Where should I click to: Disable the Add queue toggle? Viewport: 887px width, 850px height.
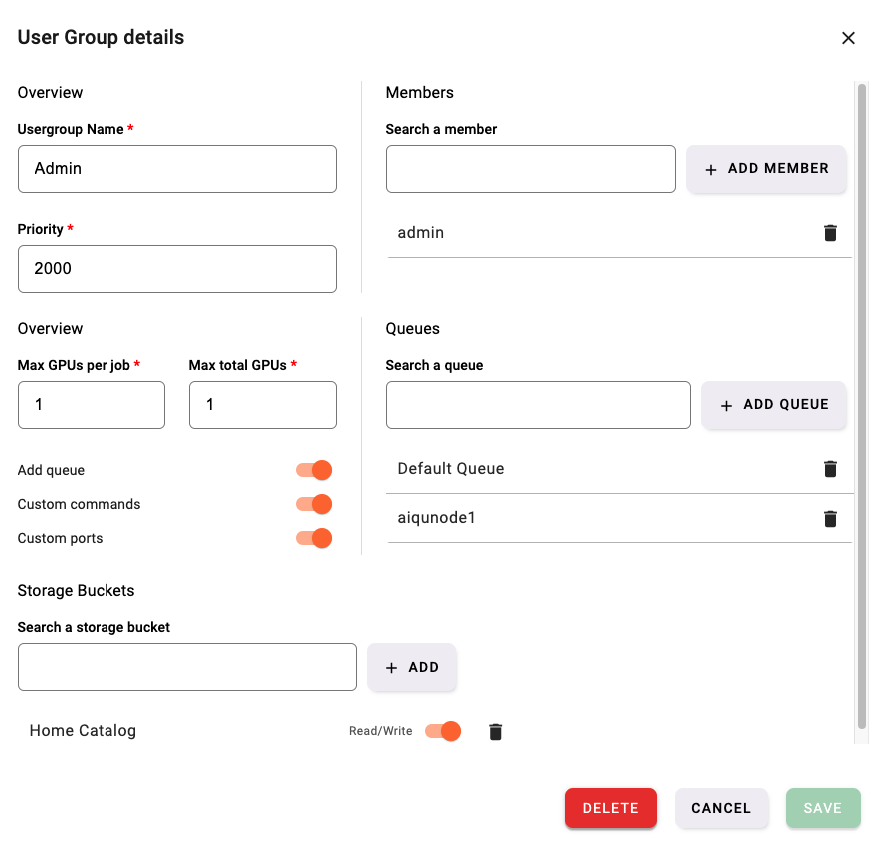click(x=314, y=470)
